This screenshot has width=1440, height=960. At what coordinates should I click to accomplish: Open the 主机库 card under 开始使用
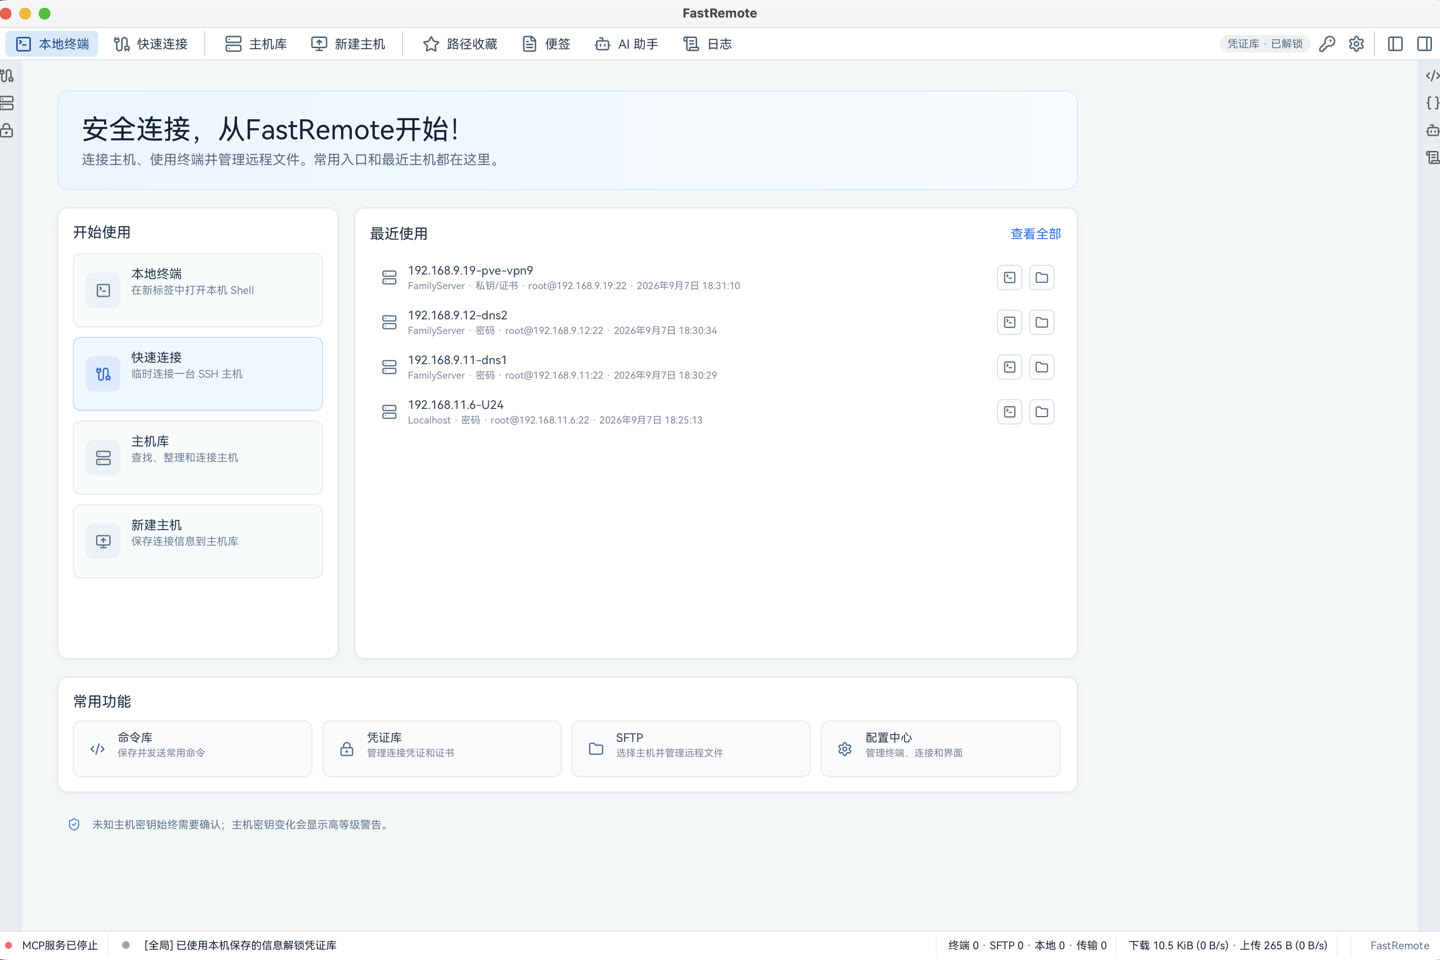198,457
